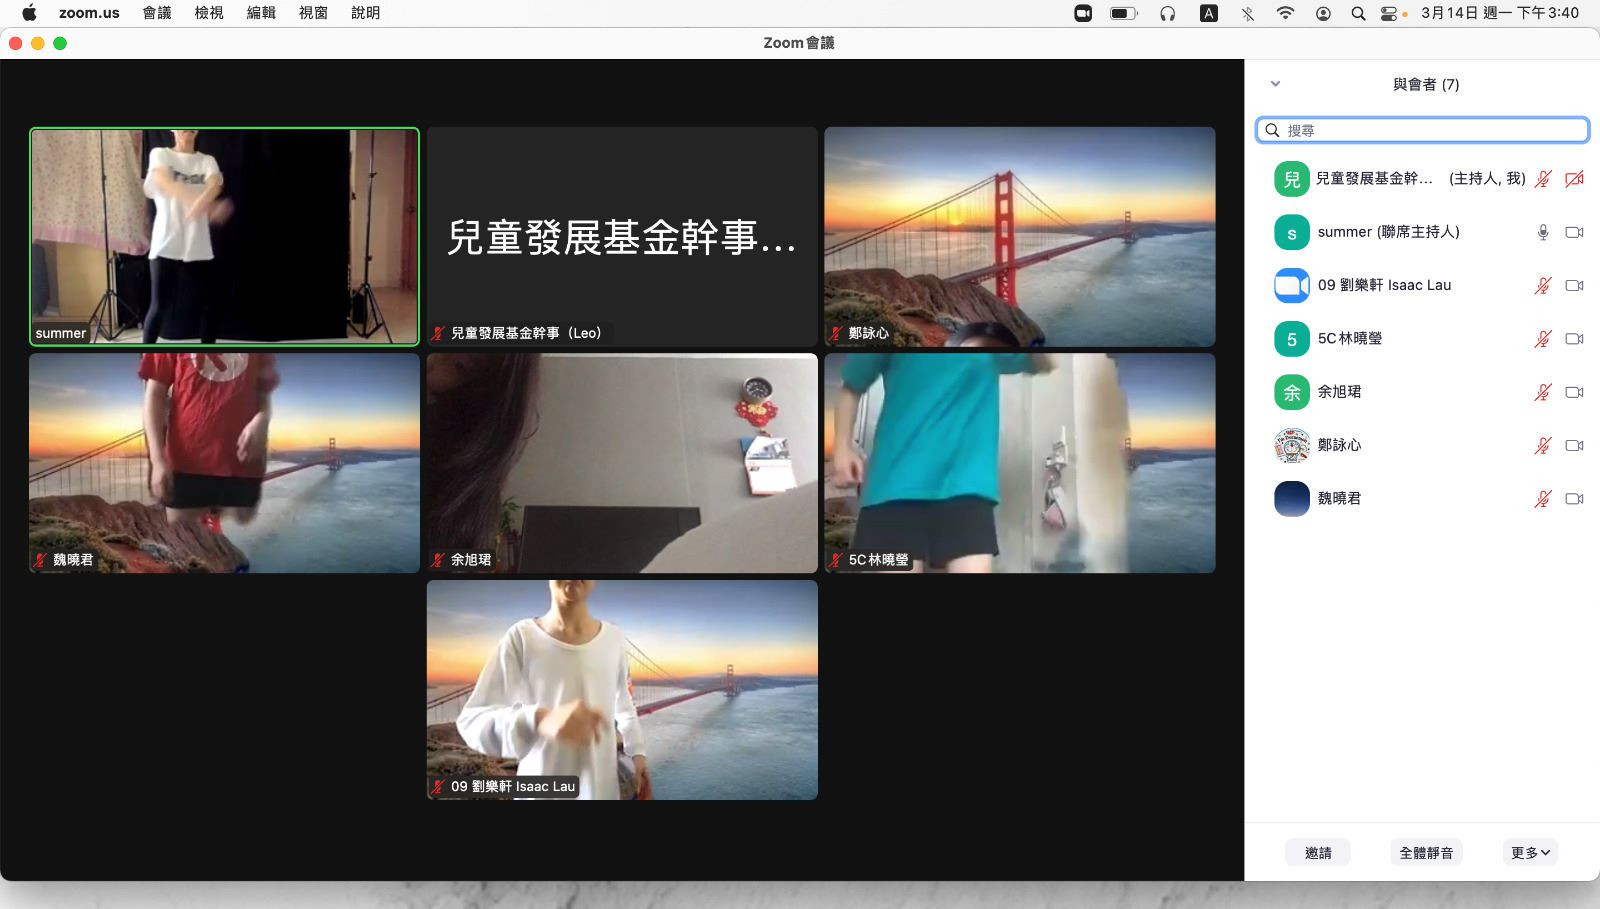Select 5C 林曉瑩's video tile

[1020, 463]
